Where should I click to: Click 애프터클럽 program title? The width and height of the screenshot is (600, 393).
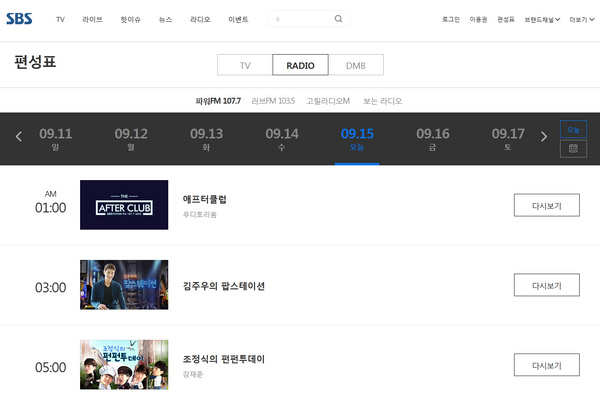pos(205,199)
